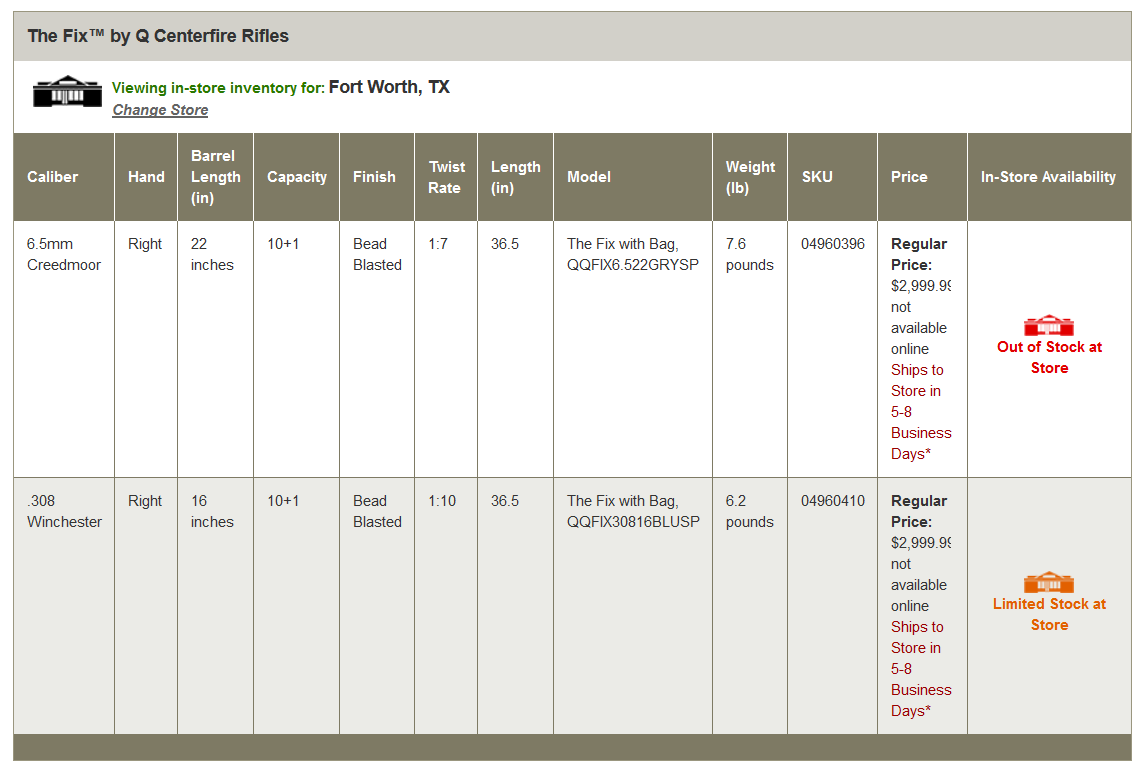The height and width of the screenshot is (775, 1147).
Task: Click the Twist Rate column header
Action: click(446, 177)
